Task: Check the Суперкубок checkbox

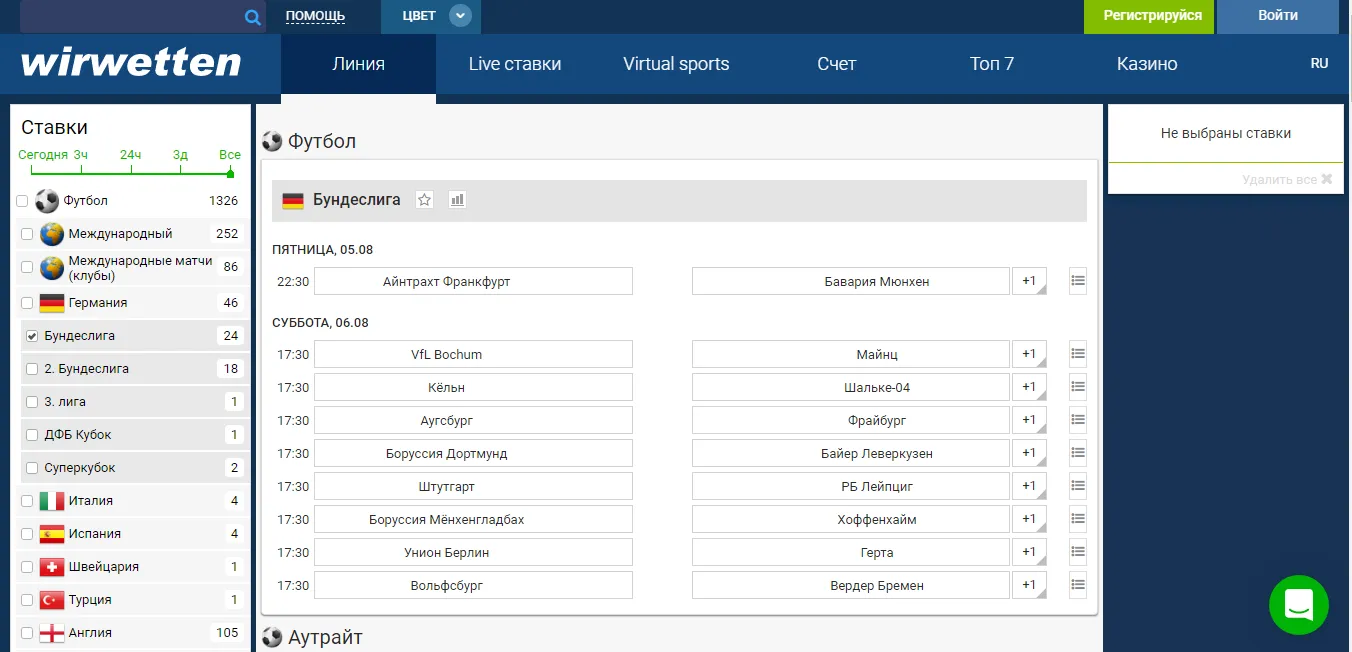Action: coord(32,468)
